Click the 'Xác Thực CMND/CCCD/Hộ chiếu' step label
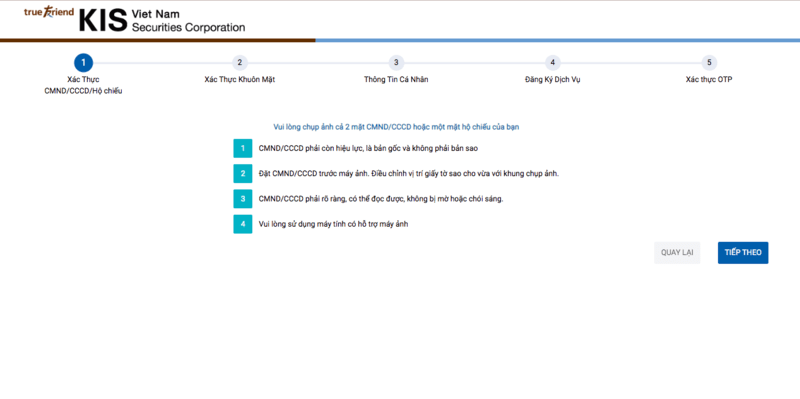800x399 pixels. point(83,85)
